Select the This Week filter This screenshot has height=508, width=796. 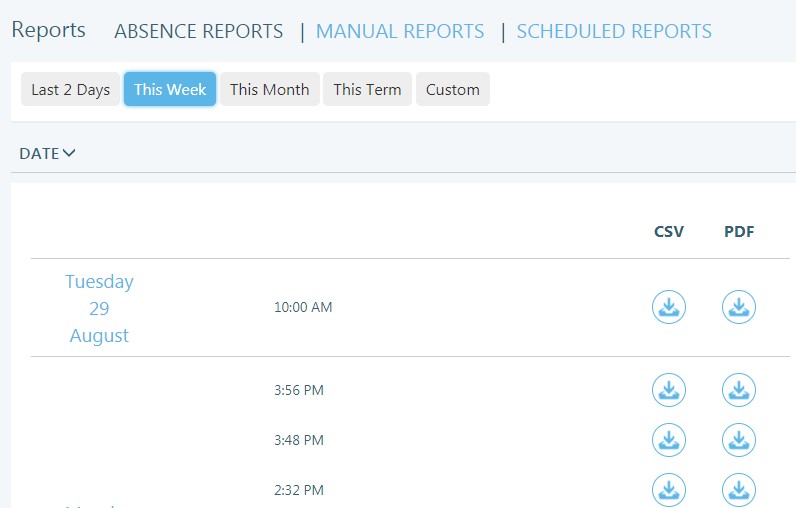[x=170, y=89]
